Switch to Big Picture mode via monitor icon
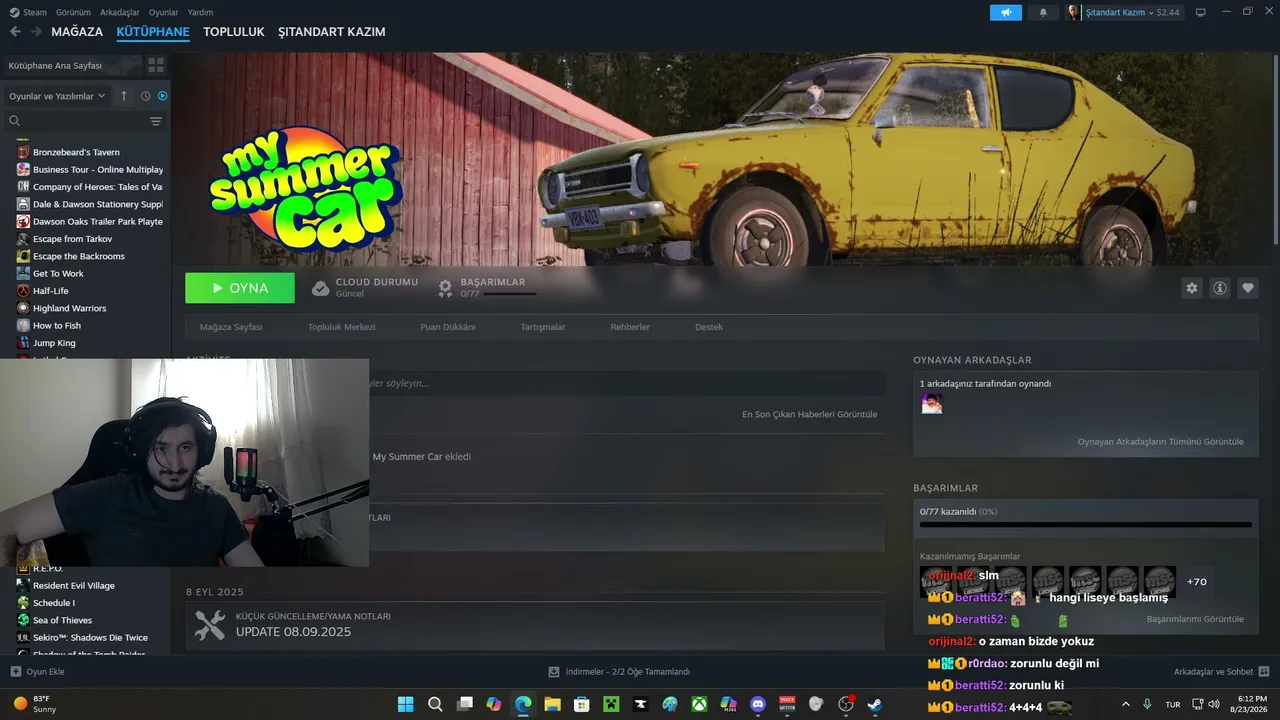Image resolution: width=1280 pixels, height=720 pixels. click(1201, 12)
